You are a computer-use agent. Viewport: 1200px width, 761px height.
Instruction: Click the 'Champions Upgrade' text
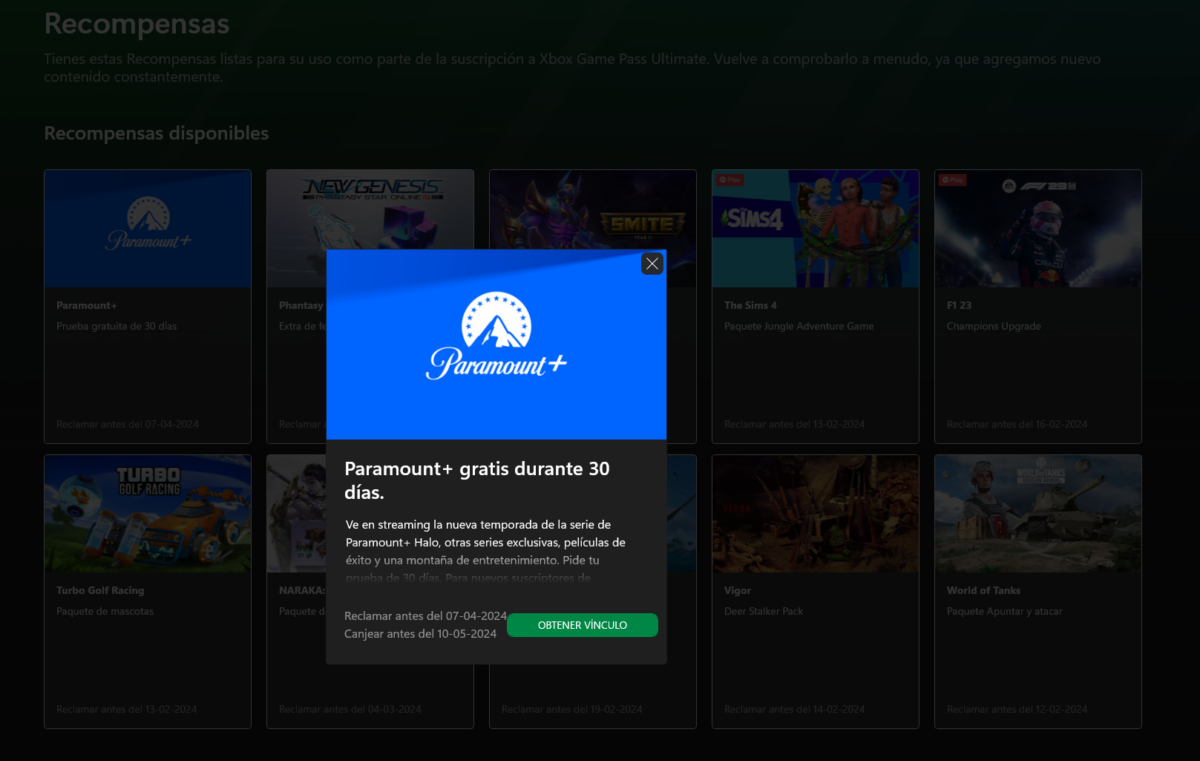[x=994, y=326]
